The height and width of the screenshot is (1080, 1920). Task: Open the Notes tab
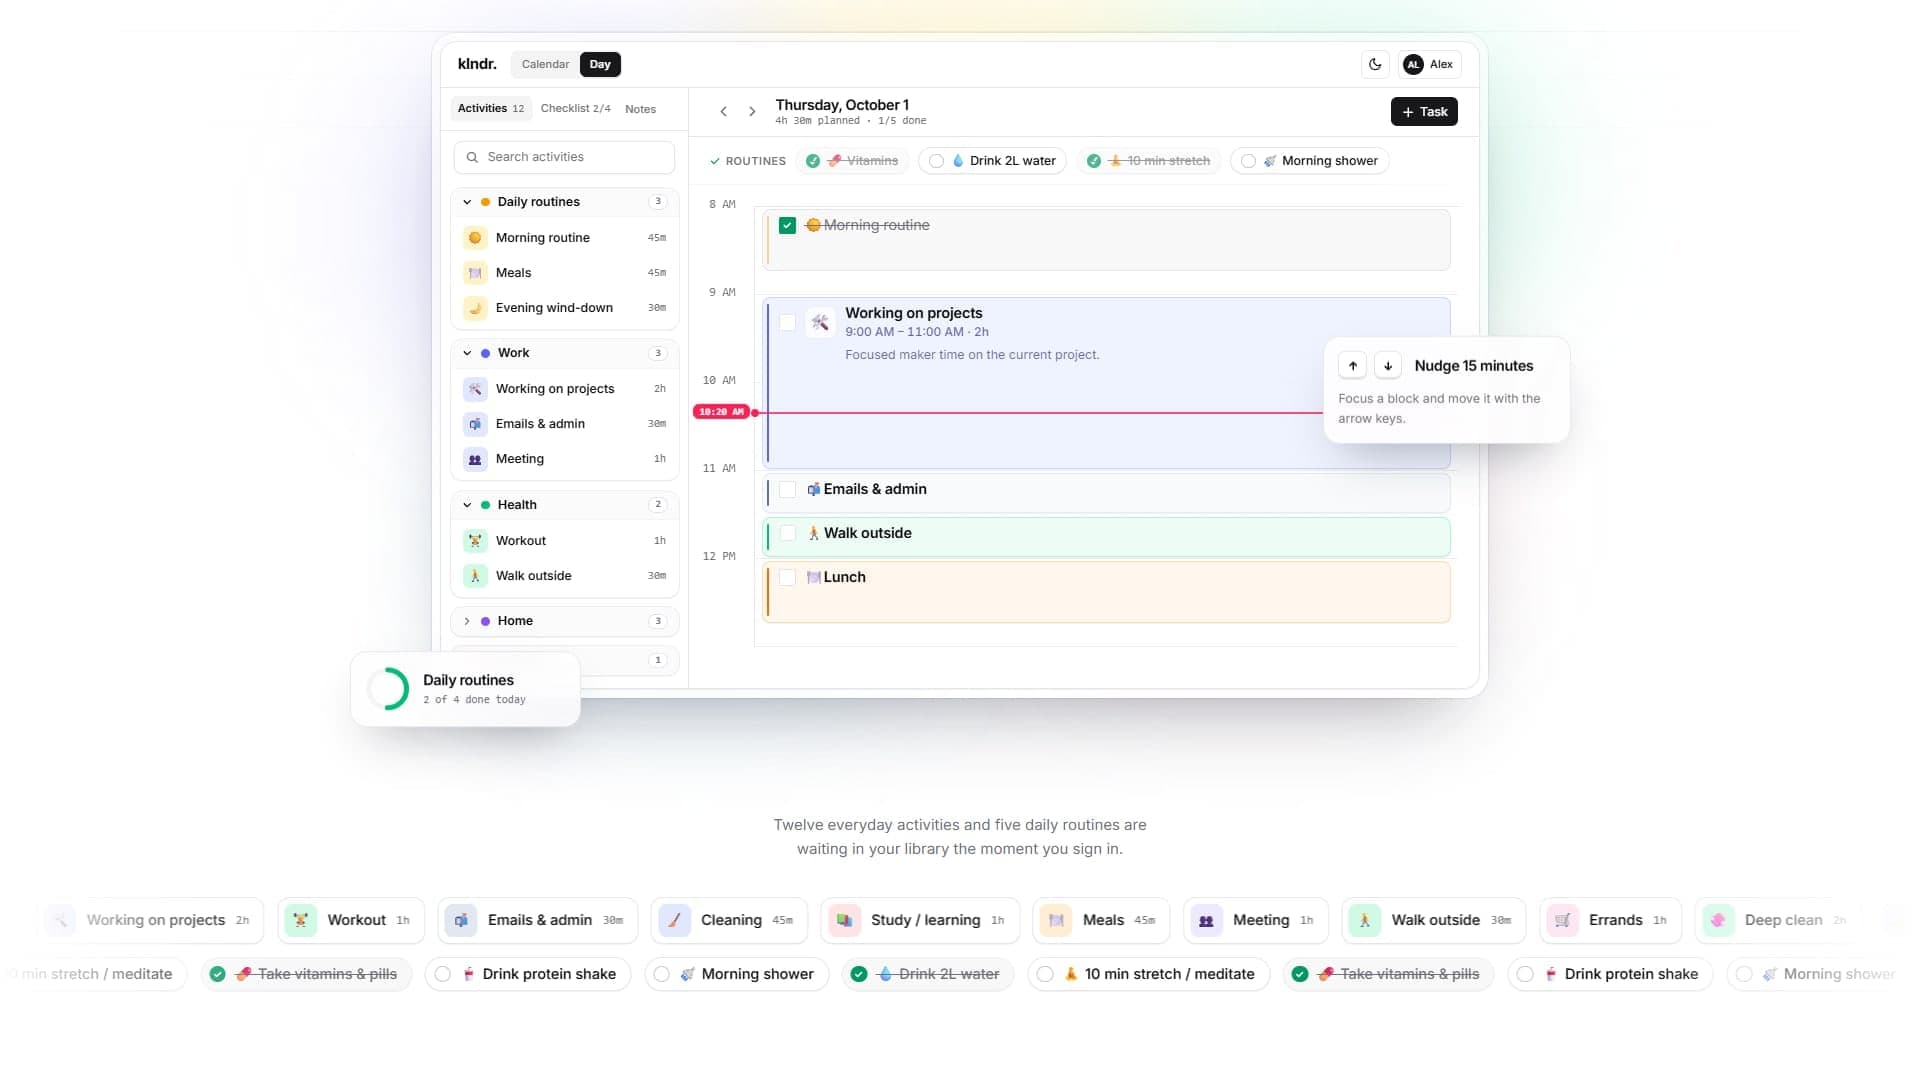(640, 109)
